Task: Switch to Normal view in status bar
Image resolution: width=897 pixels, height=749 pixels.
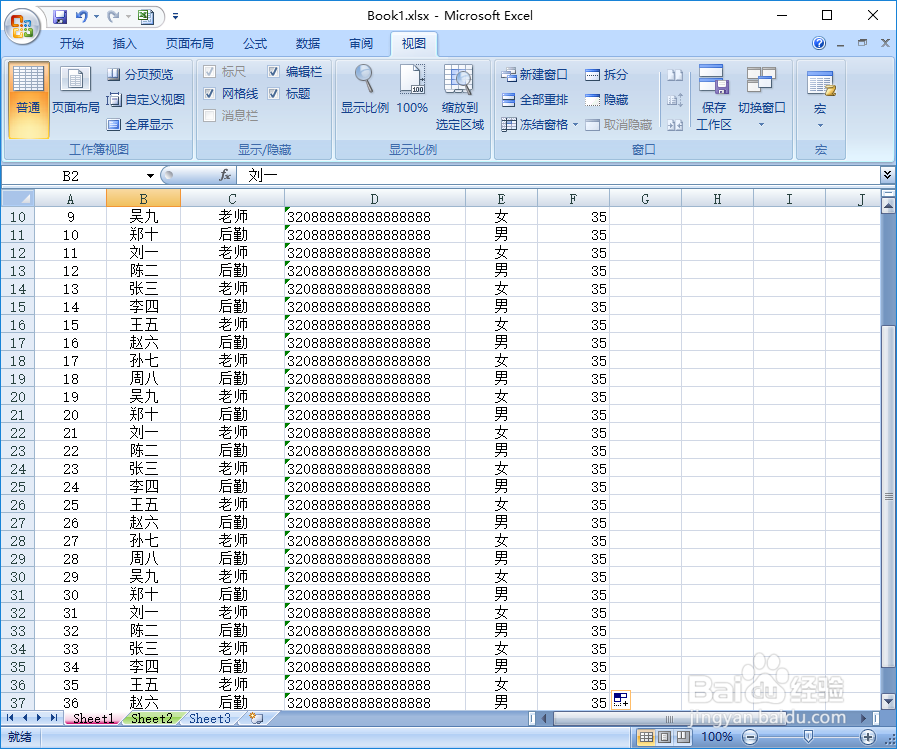Action: [646, 737]
